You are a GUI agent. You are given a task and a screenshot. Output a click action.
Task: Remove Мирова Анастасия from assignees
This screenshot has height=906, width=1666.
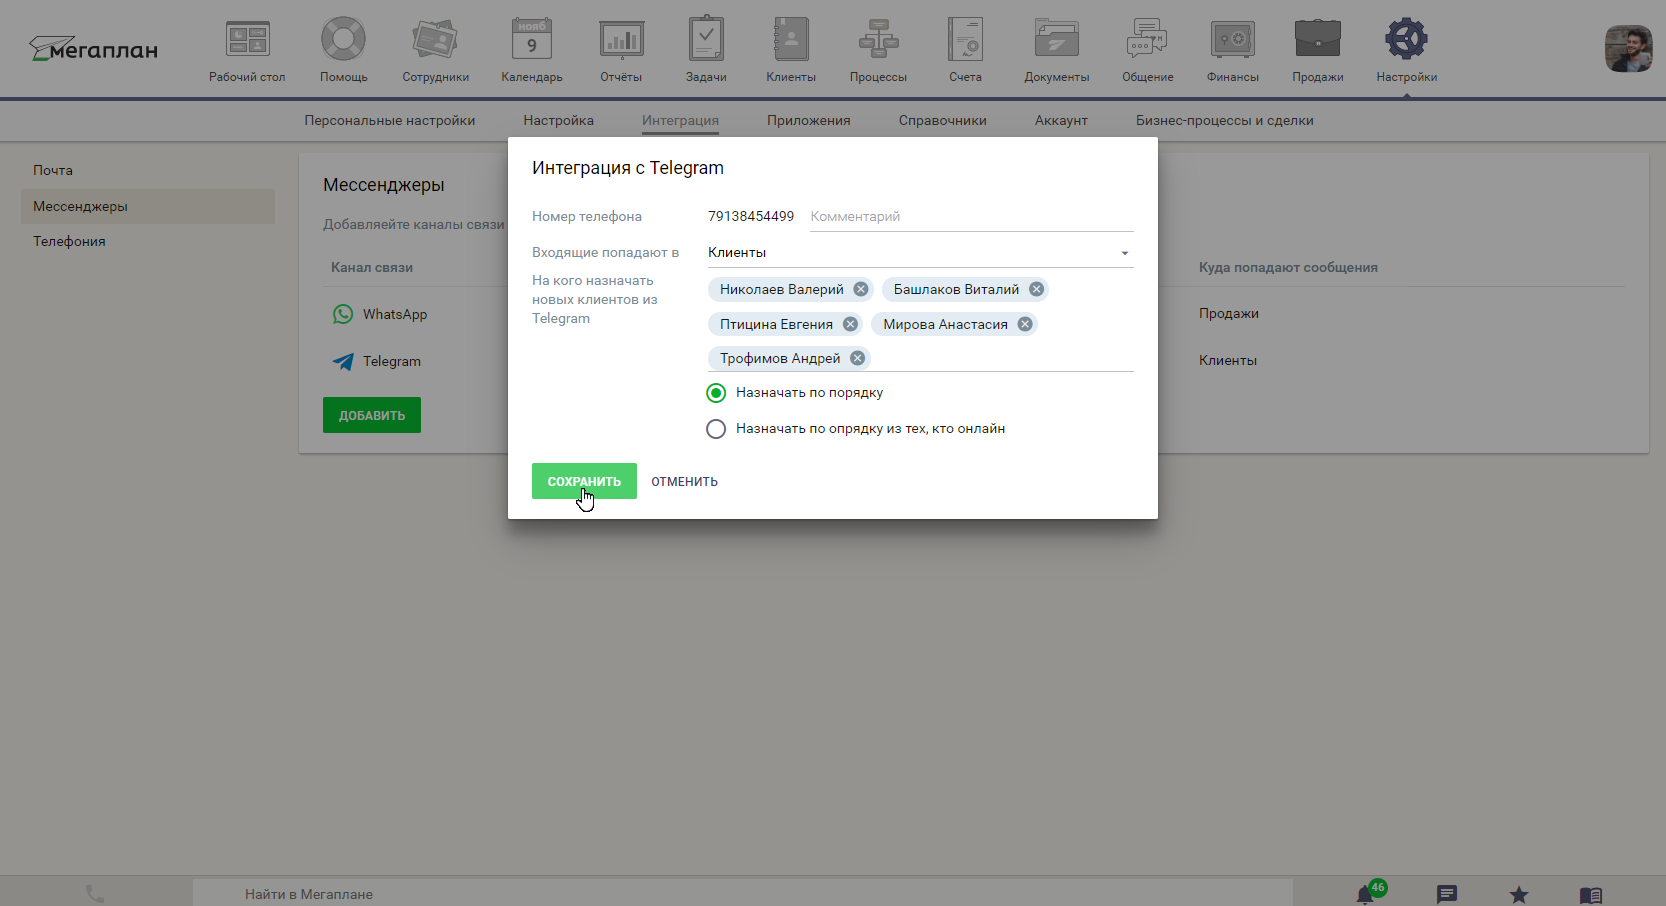pyautogui.click(x=1025, y=324)
